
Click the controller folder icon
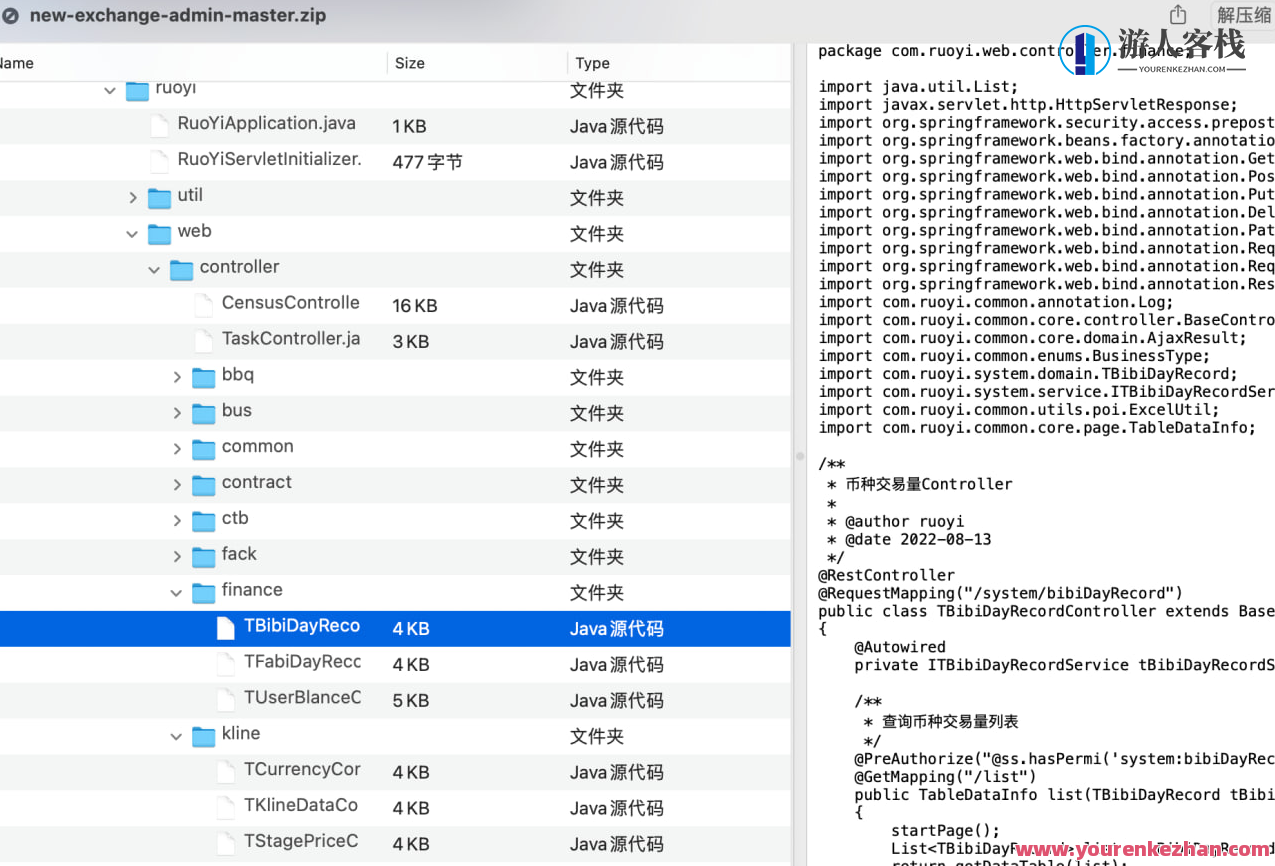pos(181,269)
